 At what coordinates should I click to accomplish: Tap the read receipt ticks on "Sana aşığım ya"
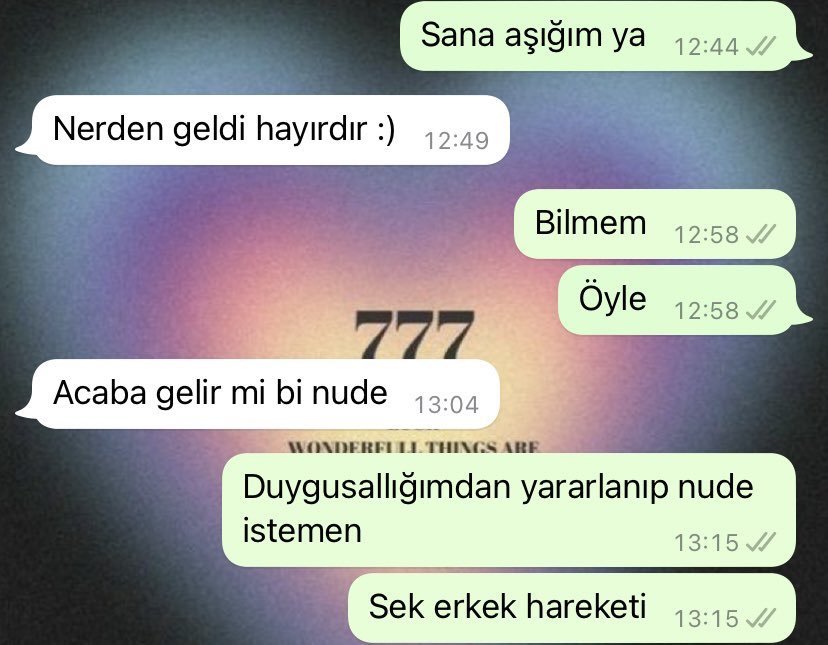[x=761, y=46]
